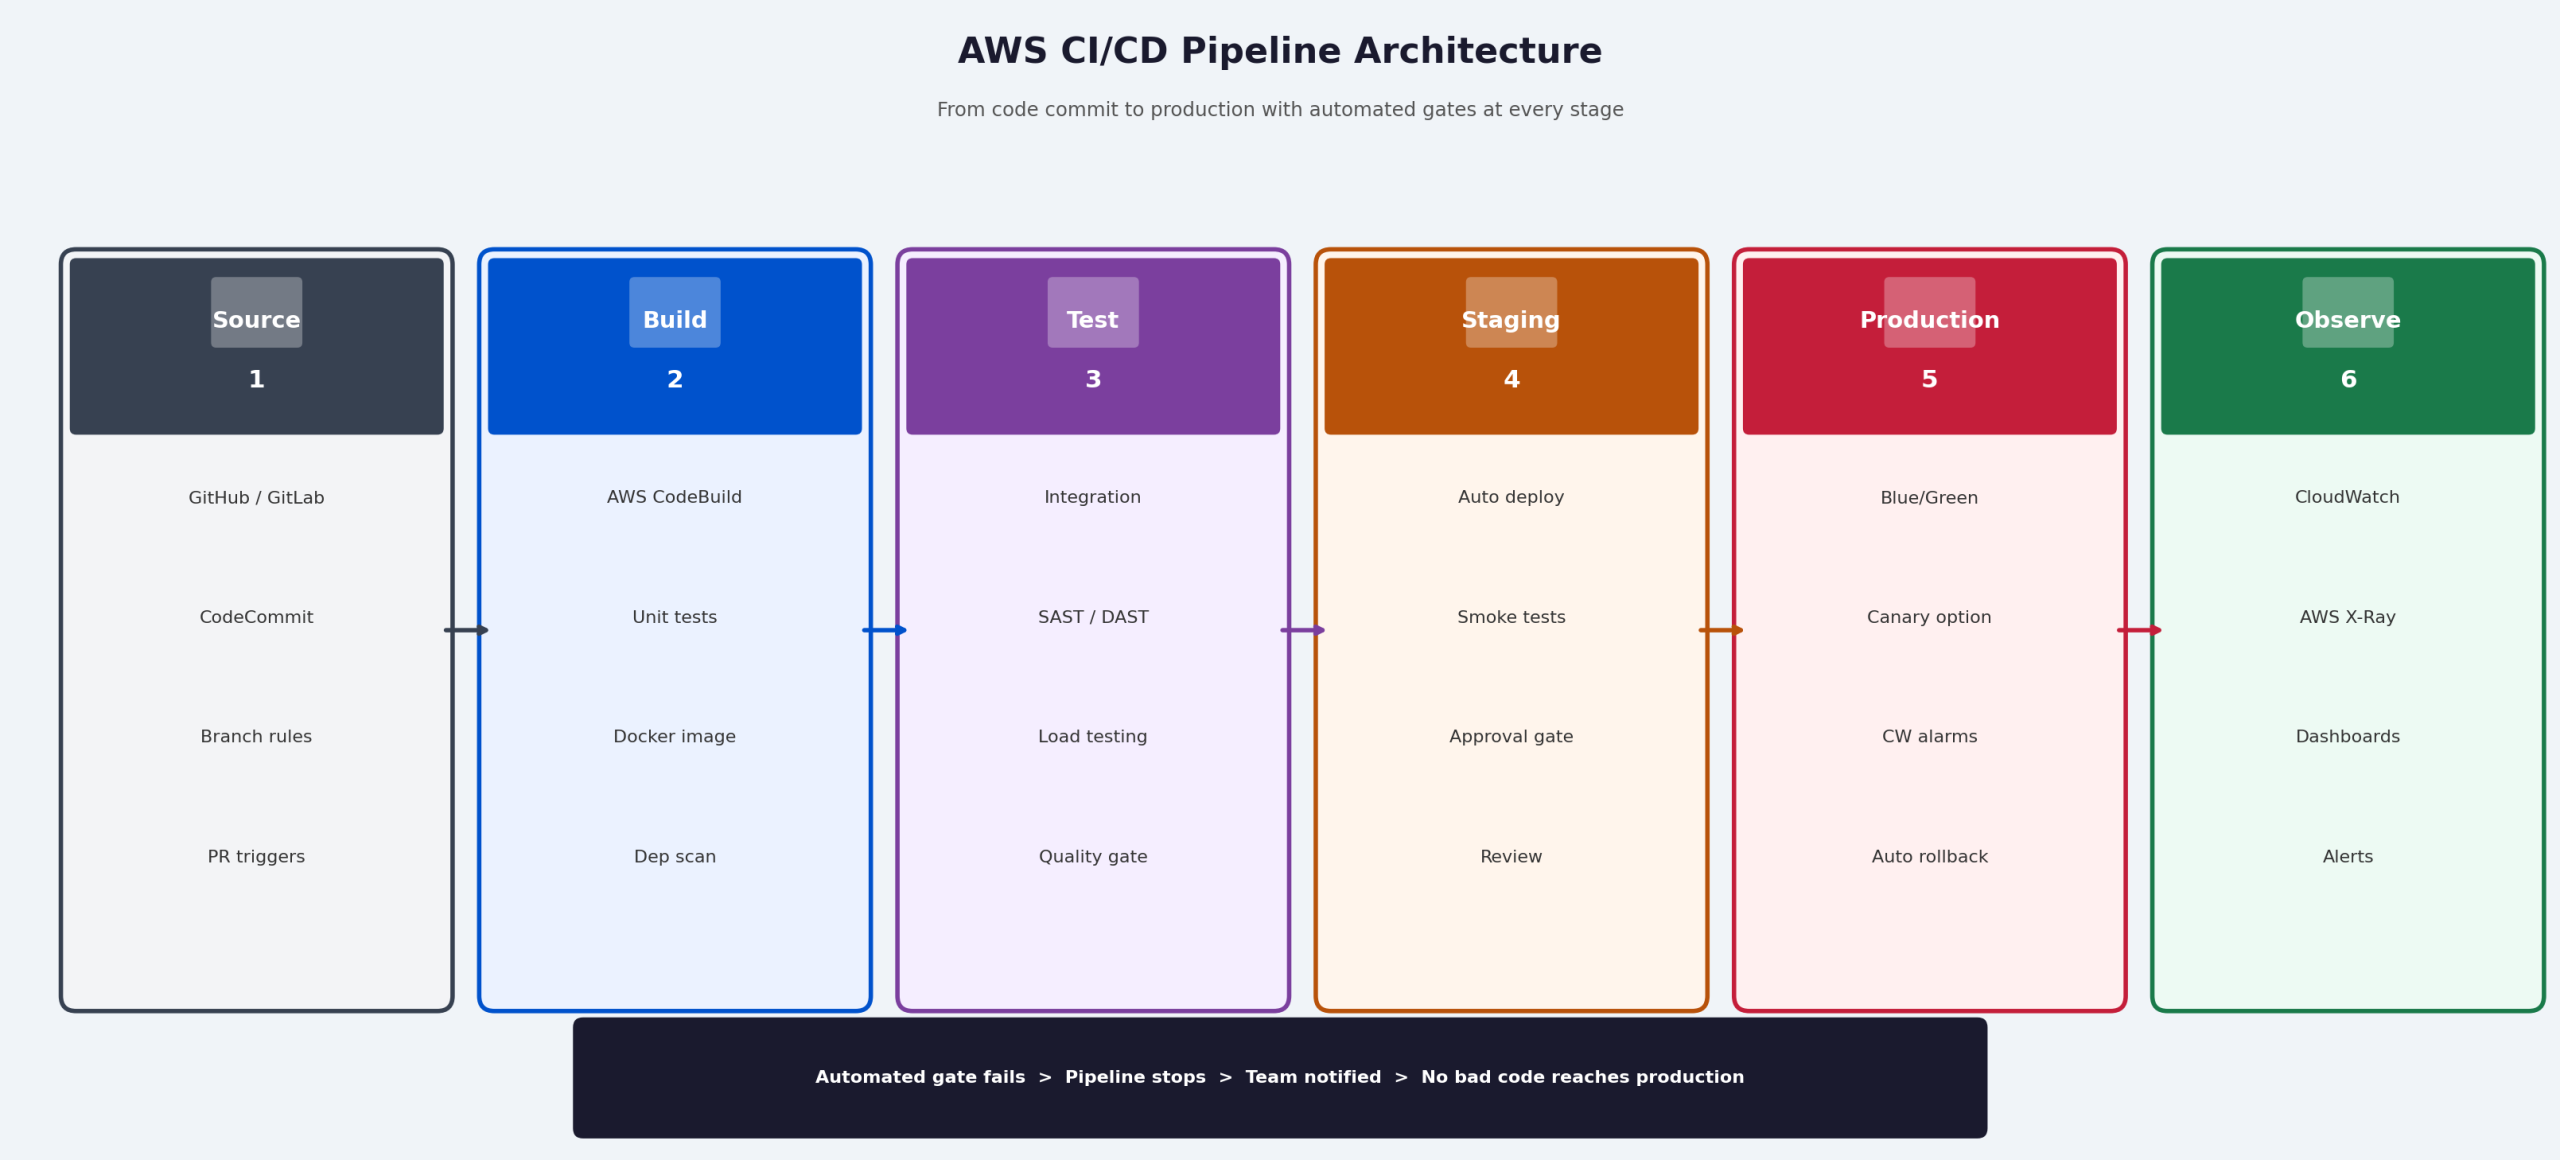Click the 'AWS CI/CD Pipeline Architecture' title
The image size is (2560, 1160).
click(1280, 51)
